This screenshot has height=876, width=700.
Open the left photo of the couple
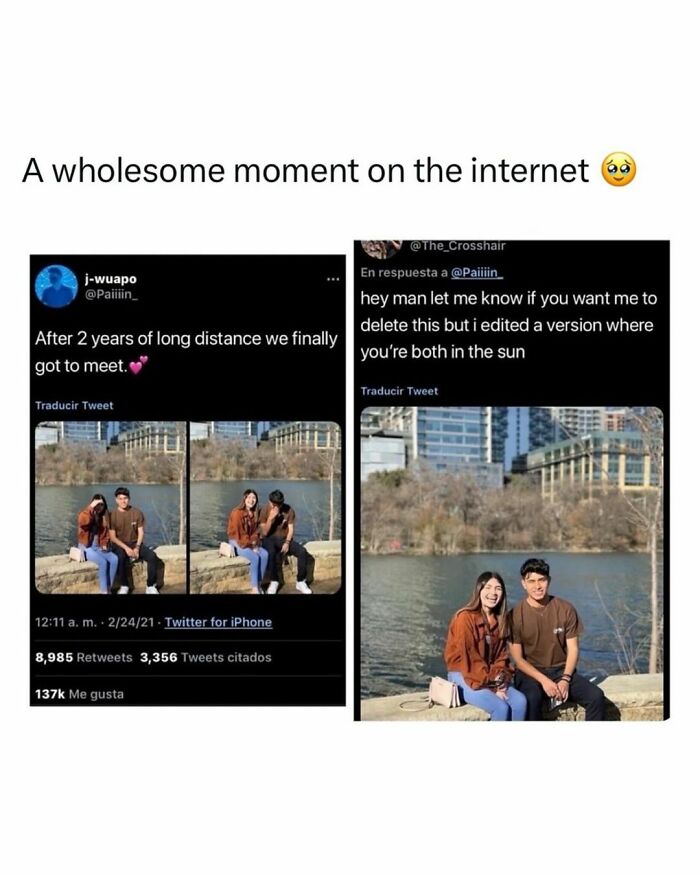(x=111, y=507)
